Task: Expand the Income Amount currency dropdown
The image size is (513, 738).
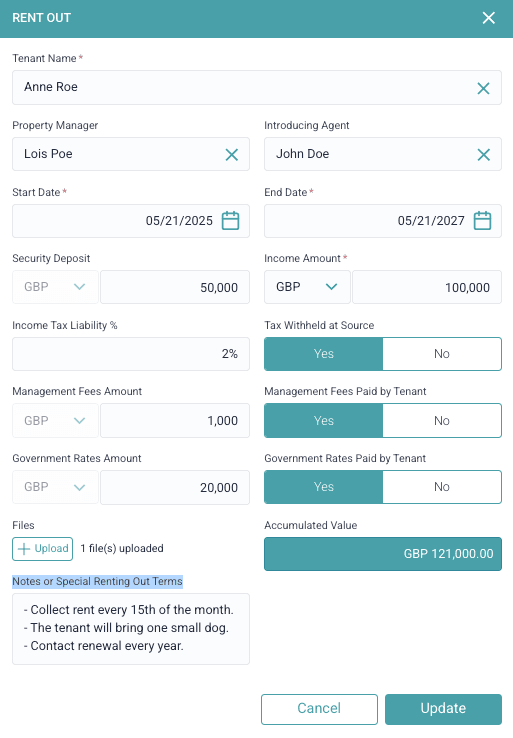Action: [307, 287]
